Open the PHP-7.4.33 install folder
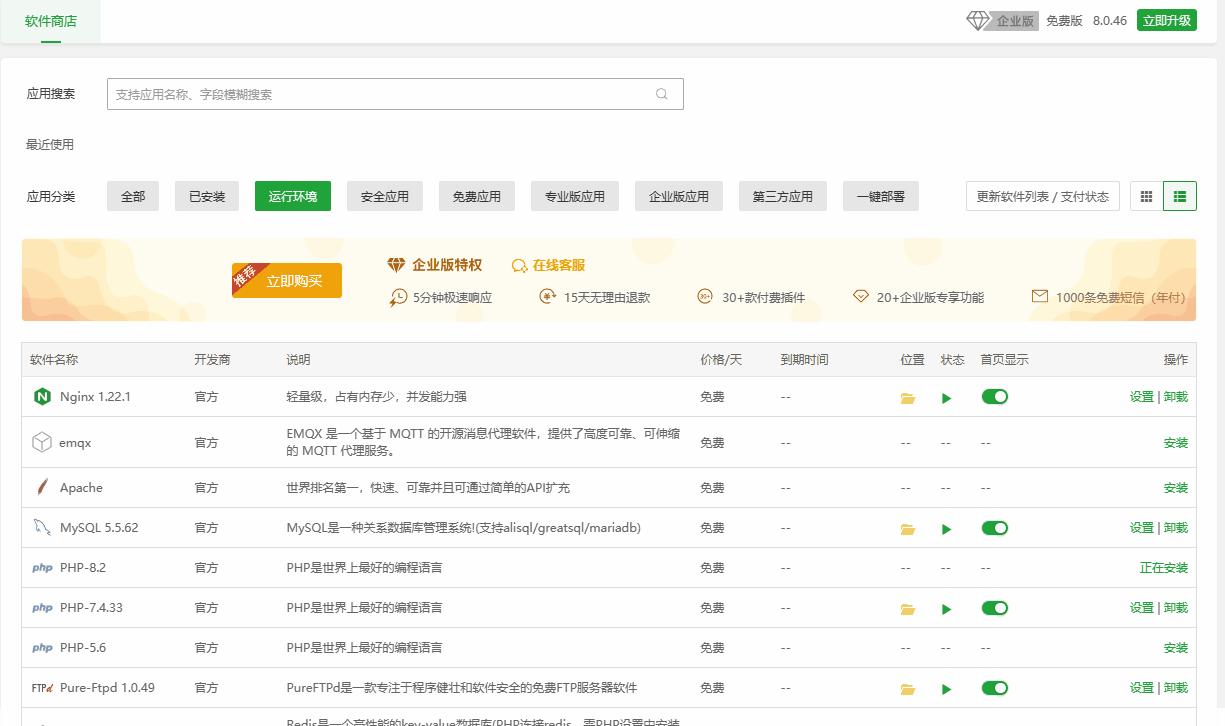Viewport: 1225px width, 726px height. tap(908, 609)
